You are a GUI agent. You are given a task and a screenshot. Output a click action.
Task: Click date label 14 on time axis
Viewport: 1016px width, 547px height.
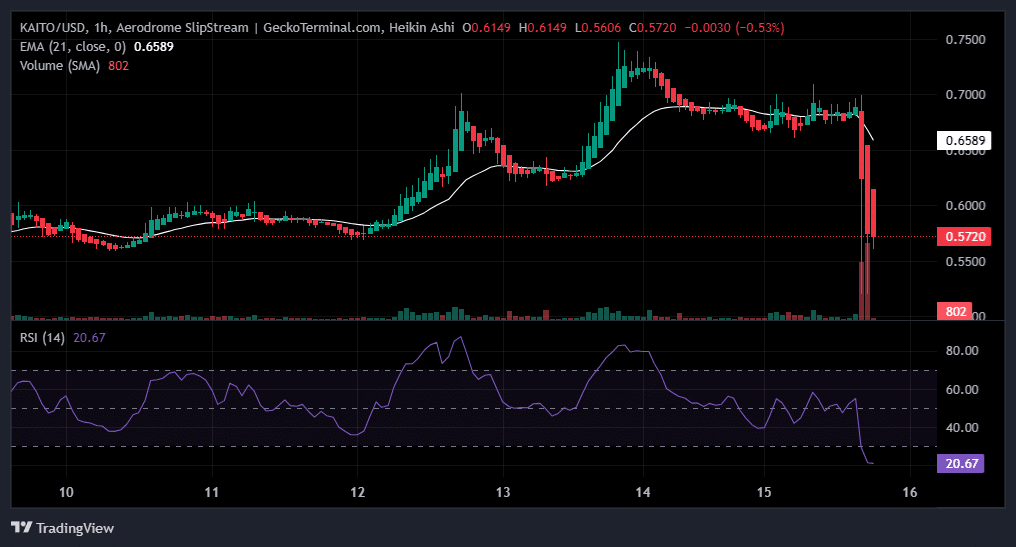644,492
